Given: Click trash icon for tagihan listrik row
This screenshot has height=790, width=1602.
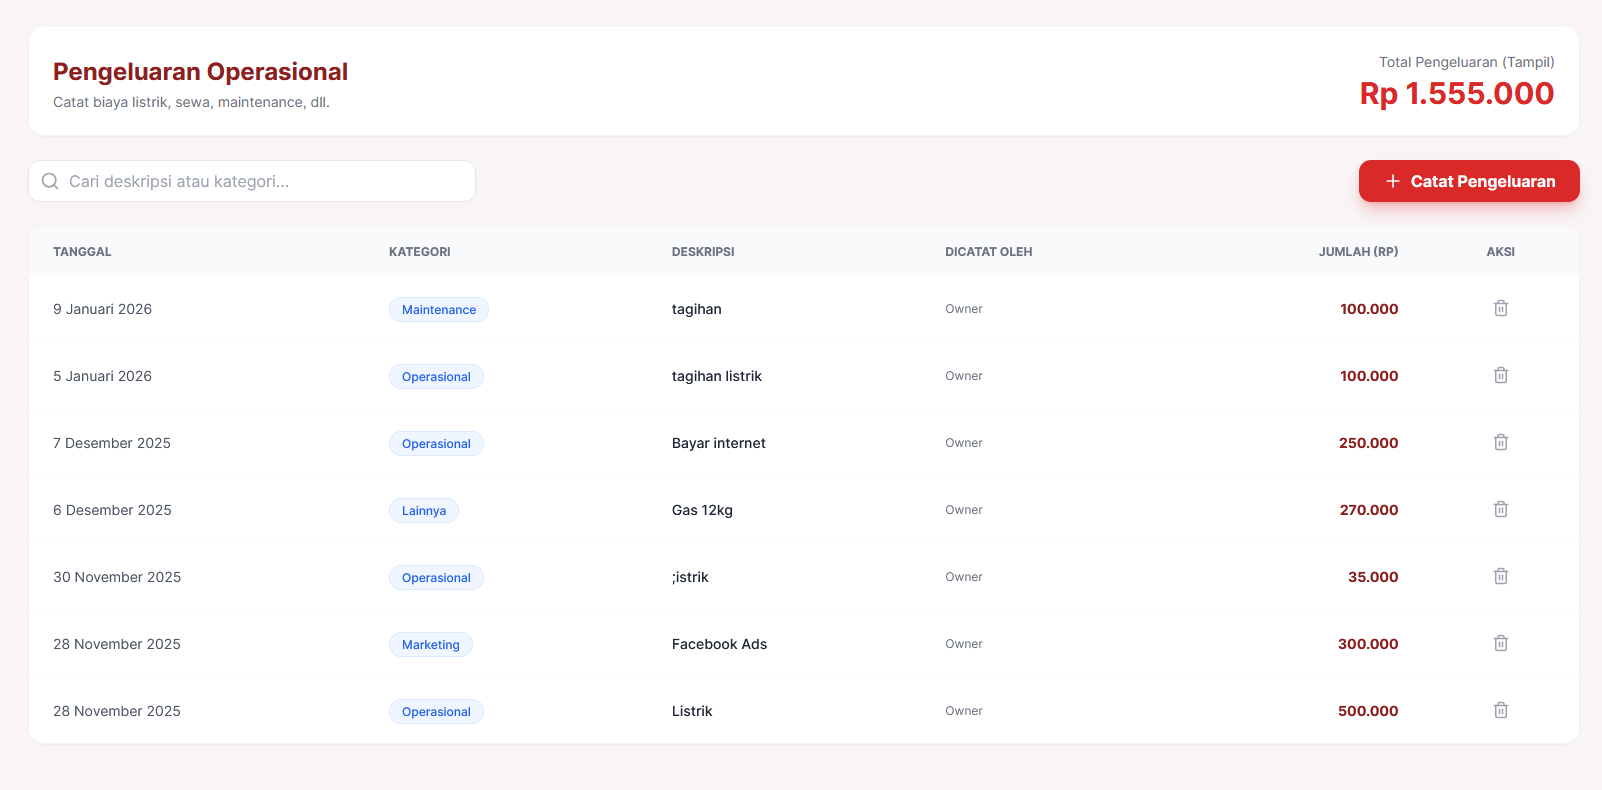Looking at the screenshot, I should 1500,376.
